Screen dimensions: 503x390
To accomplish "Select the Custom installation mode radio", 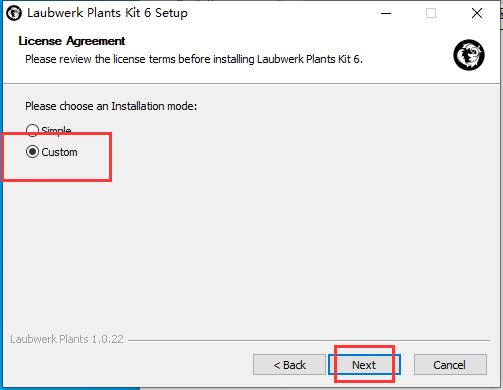I will pos(32,152).
